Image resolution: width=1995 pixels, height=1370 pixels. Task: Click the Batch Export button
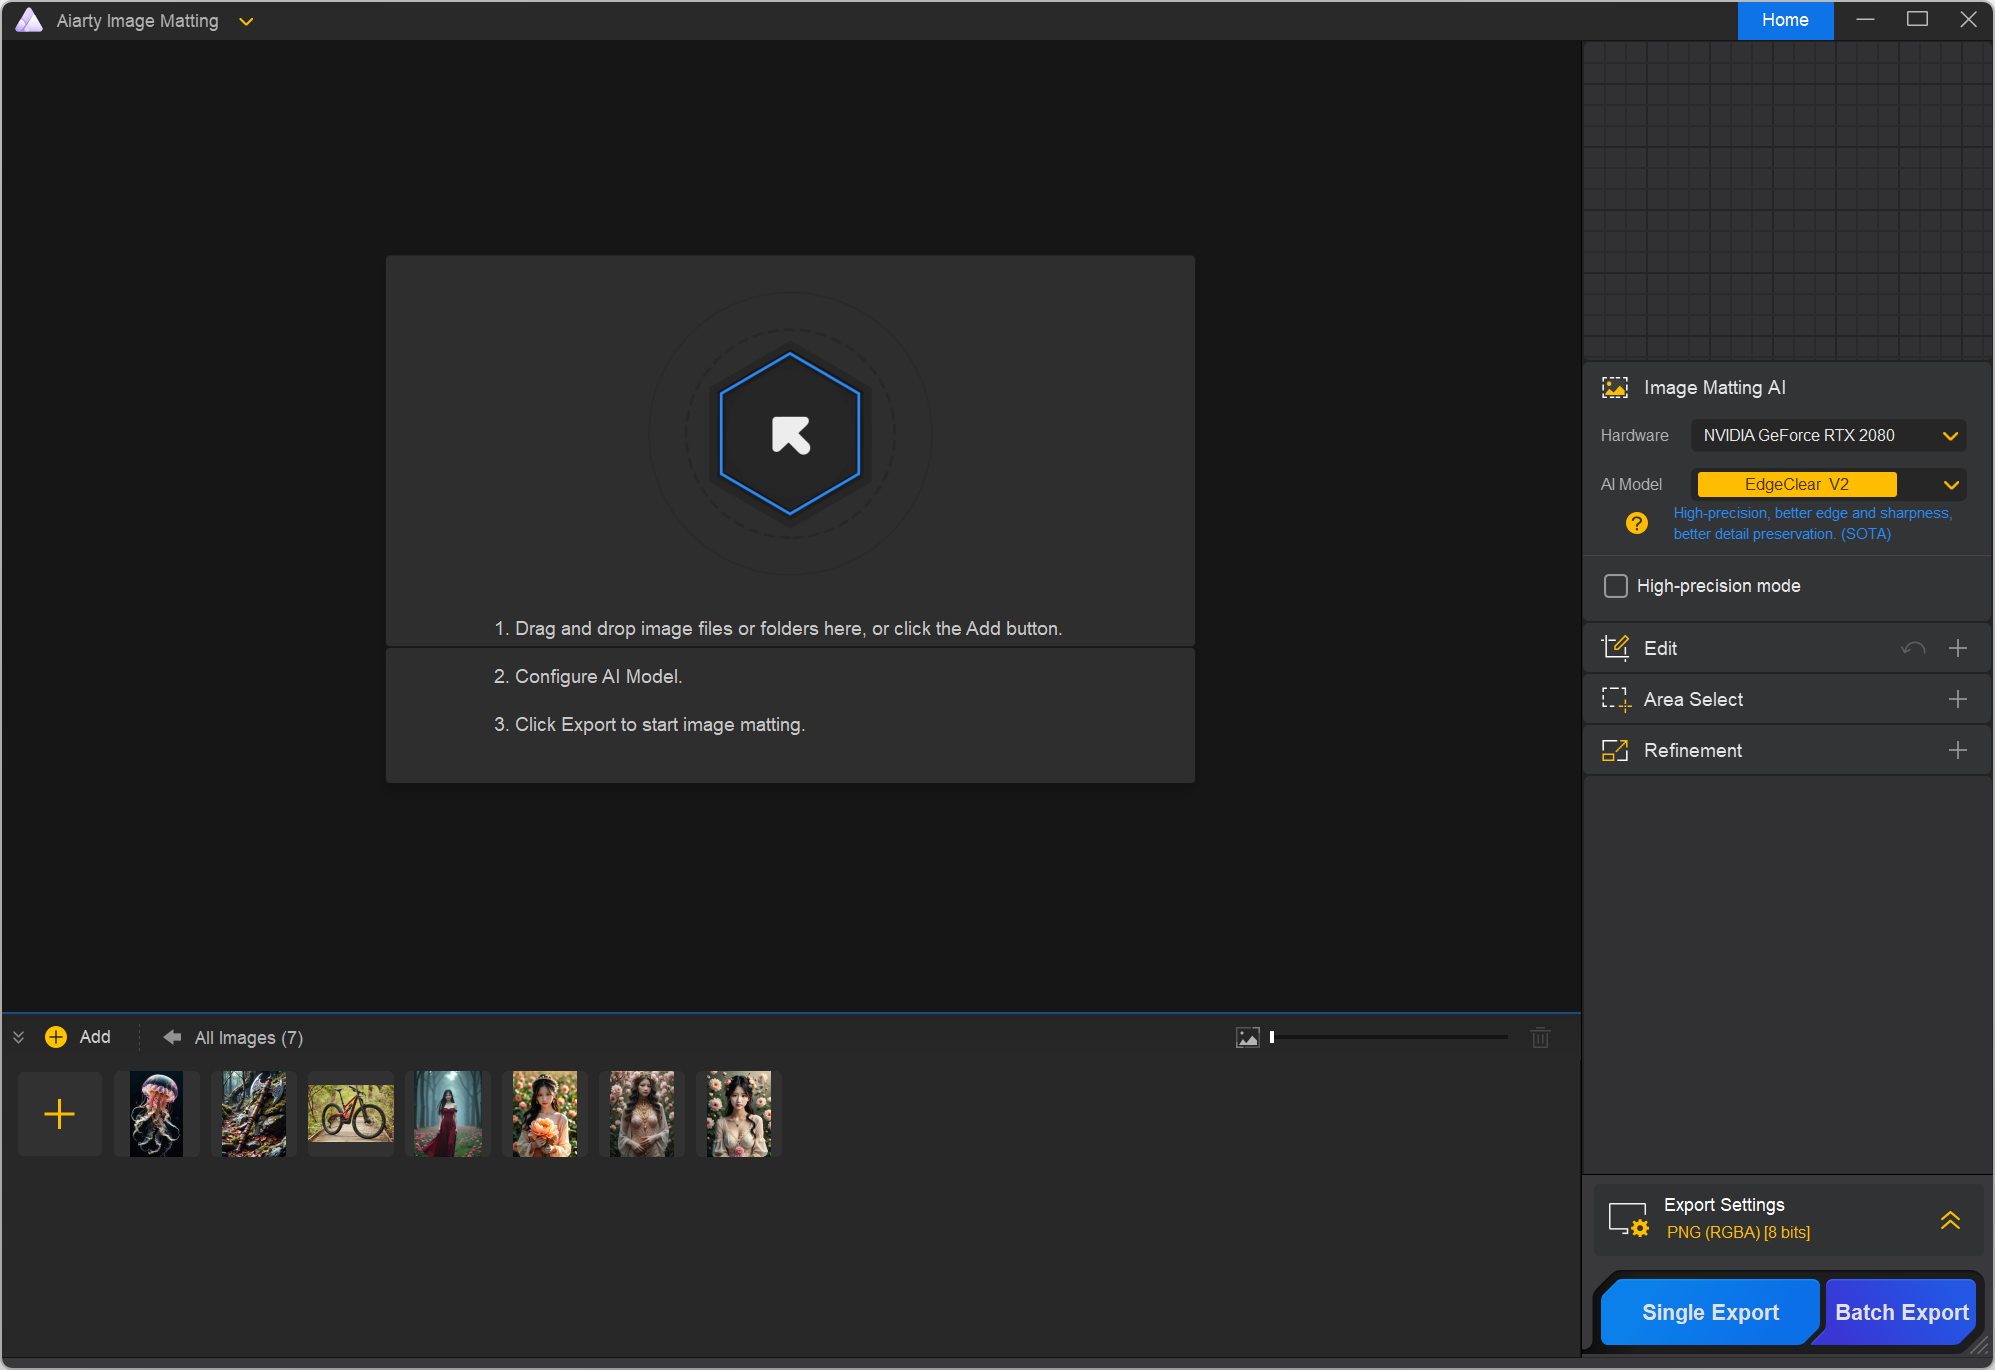(x=1900, y=1312)
